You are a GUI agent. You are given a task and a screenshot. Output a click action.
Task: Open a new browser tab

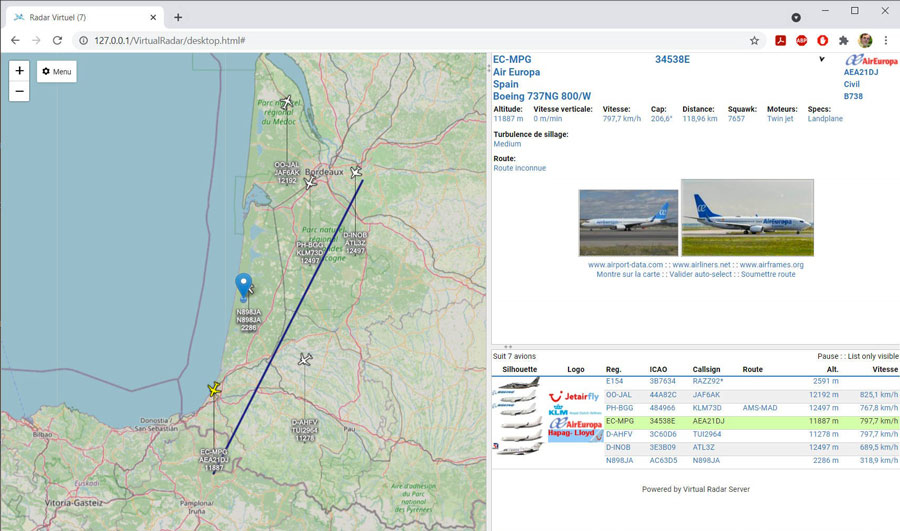point(178,17)
